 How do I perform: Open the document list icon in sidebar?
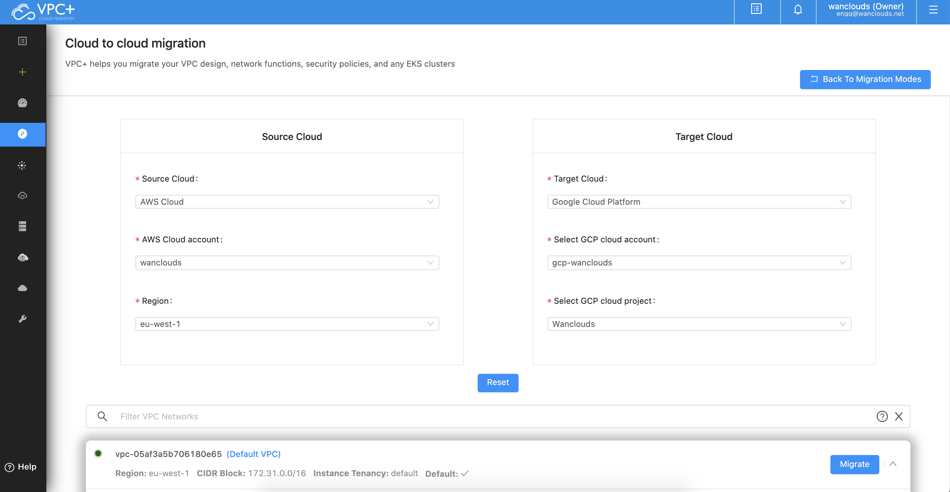22,41
